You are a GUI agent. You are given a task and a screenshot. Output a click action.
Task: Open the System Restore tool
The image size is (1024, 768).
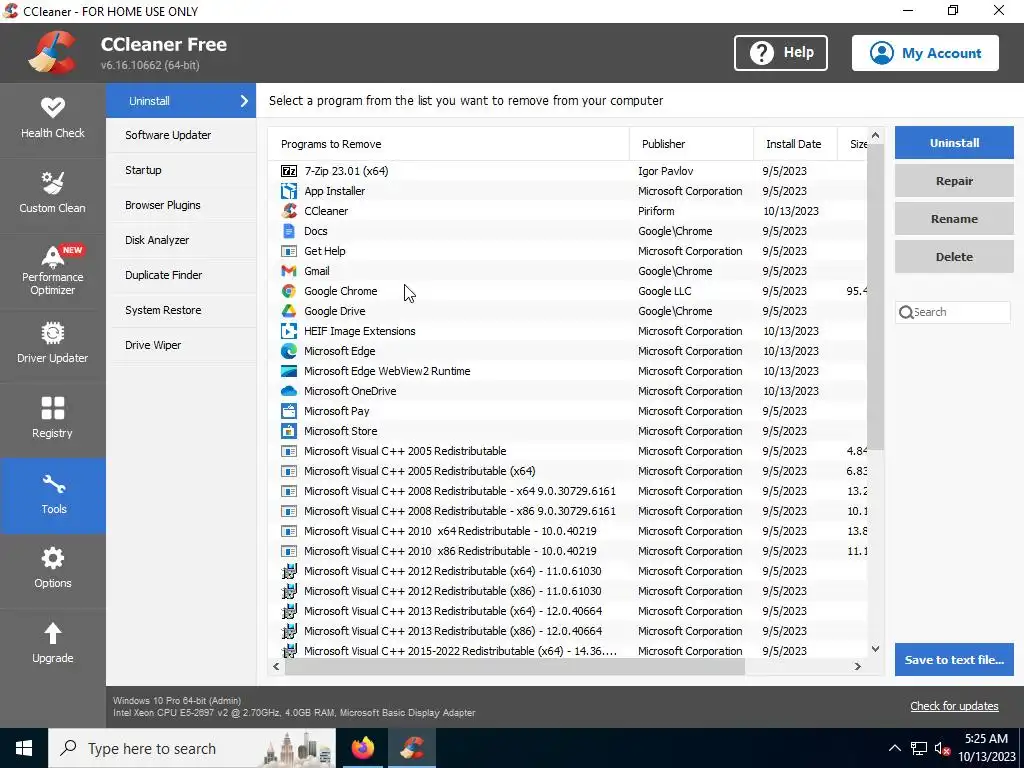(181, 310)
